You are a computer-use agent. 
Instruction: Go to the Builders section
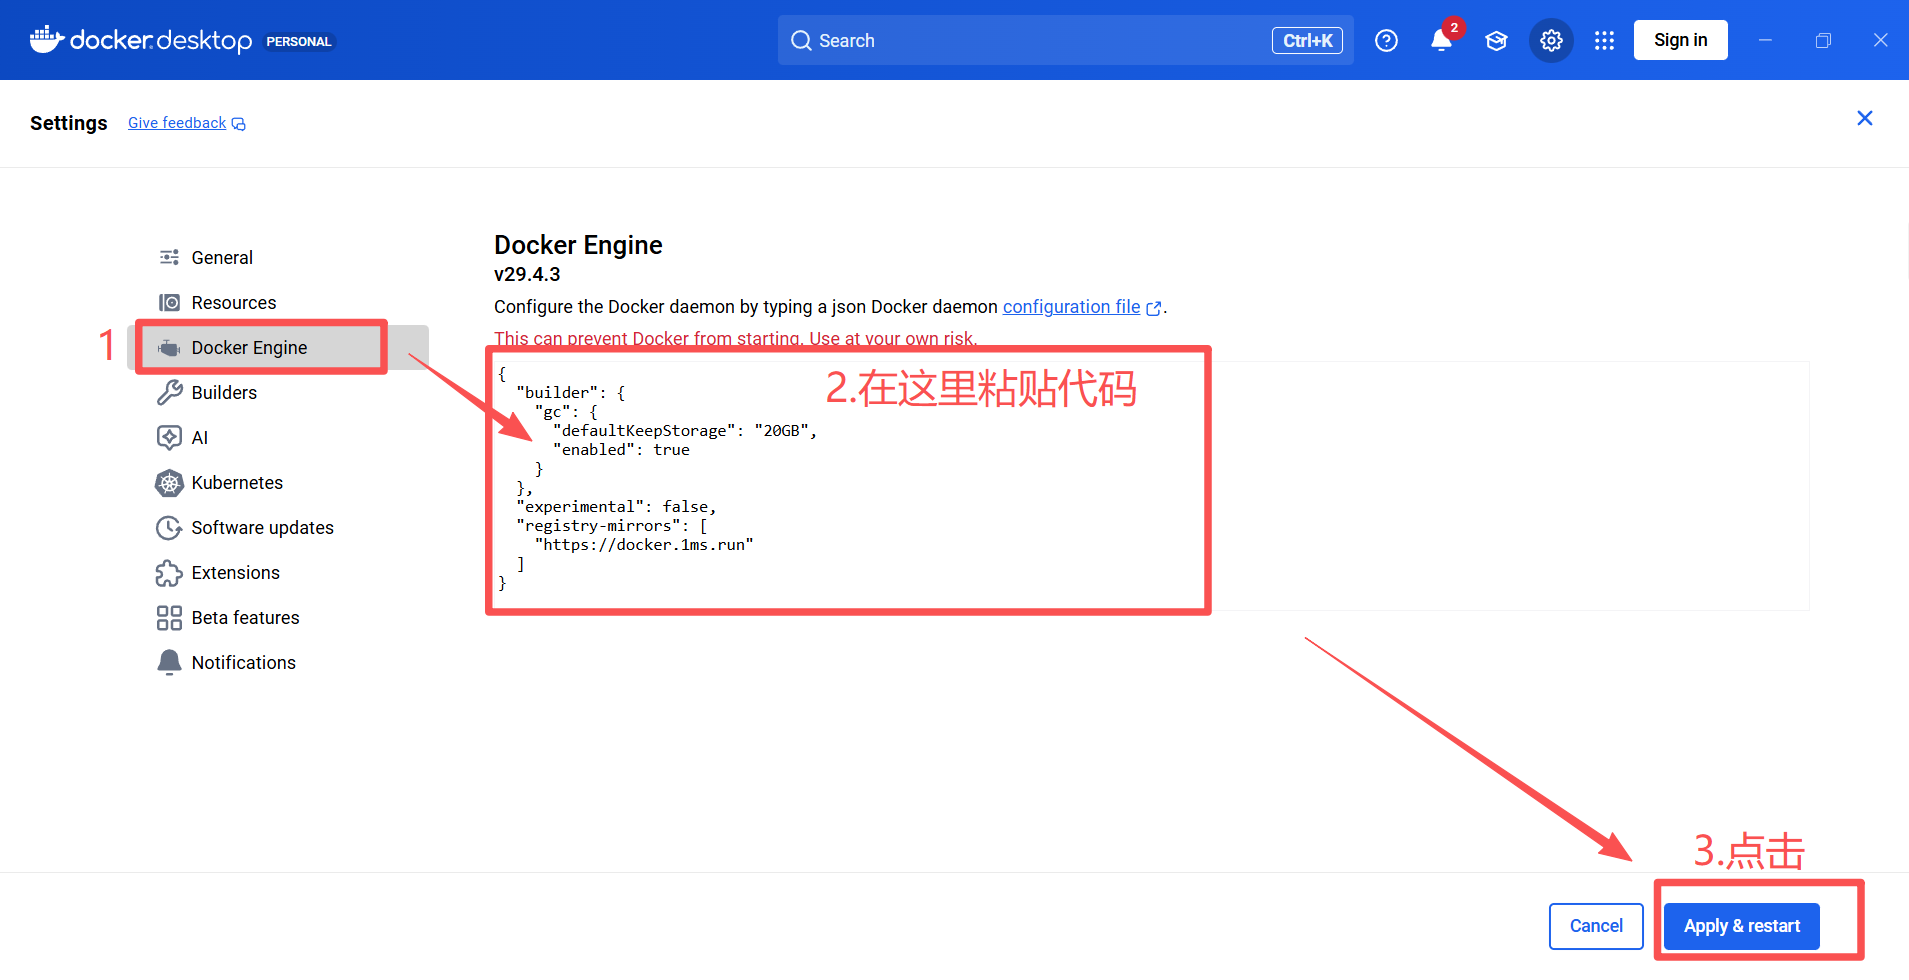pos(278,392)
